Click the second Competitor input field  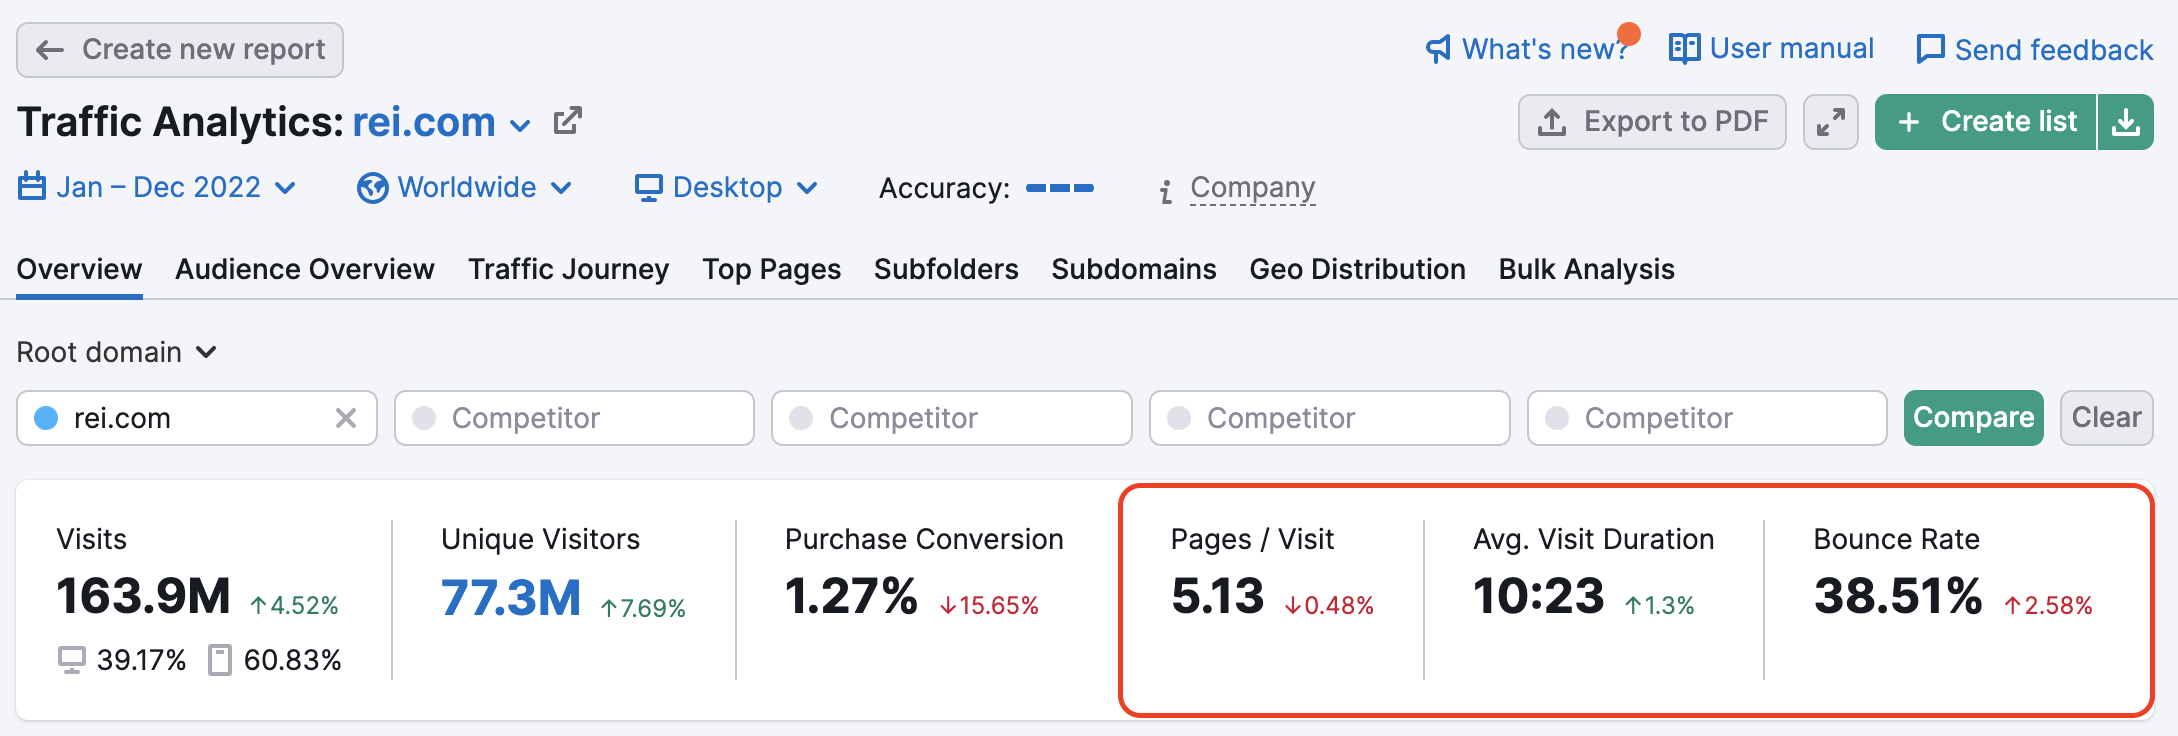pos(952,418)
